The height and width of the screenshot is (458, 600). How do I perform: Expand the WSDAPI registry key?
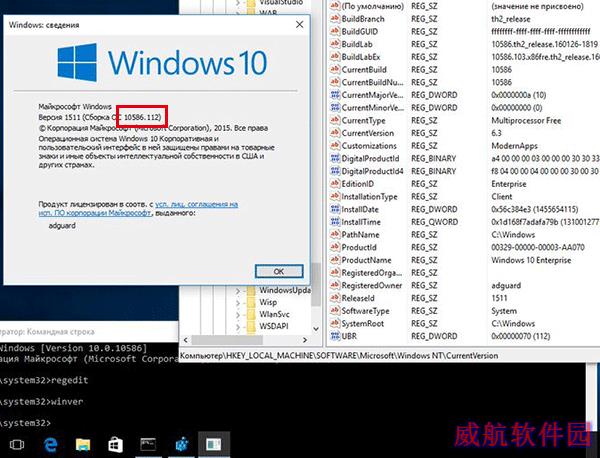(x=238, y=326)
